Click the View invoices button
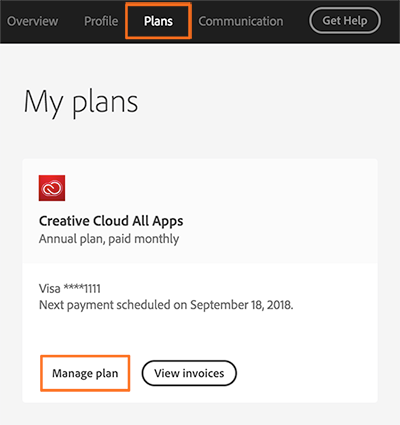This screenshot has height=425, width=400. [x=189, y=373]
